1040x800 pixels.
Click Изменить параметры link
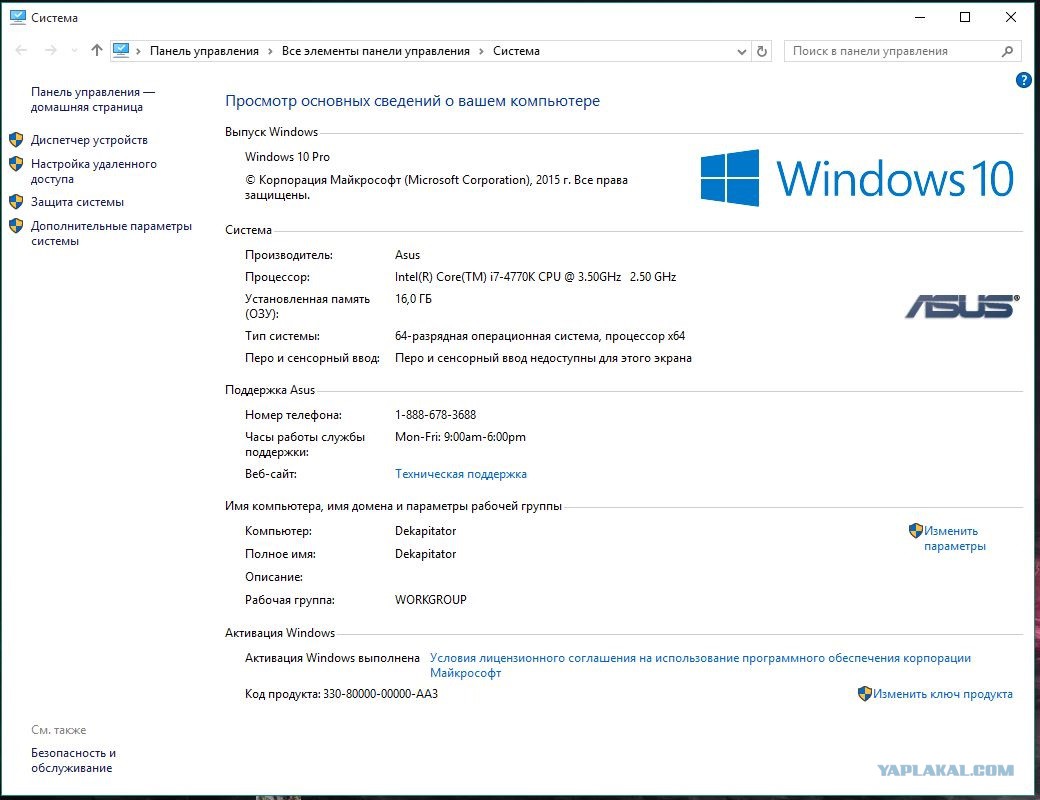[x=954, y=538]
